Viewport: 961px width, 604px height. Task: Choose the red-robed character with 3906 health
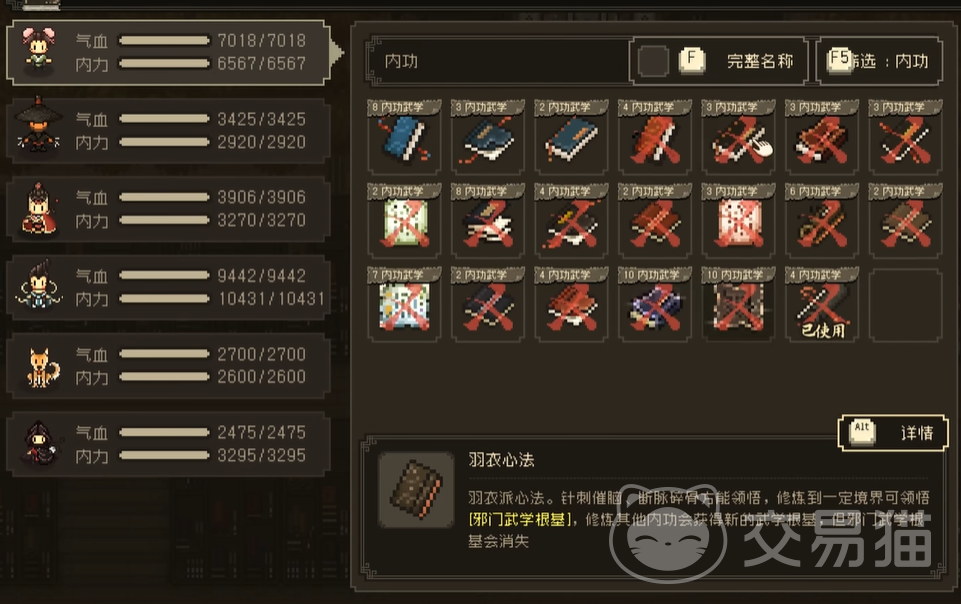tap(169, 209)
